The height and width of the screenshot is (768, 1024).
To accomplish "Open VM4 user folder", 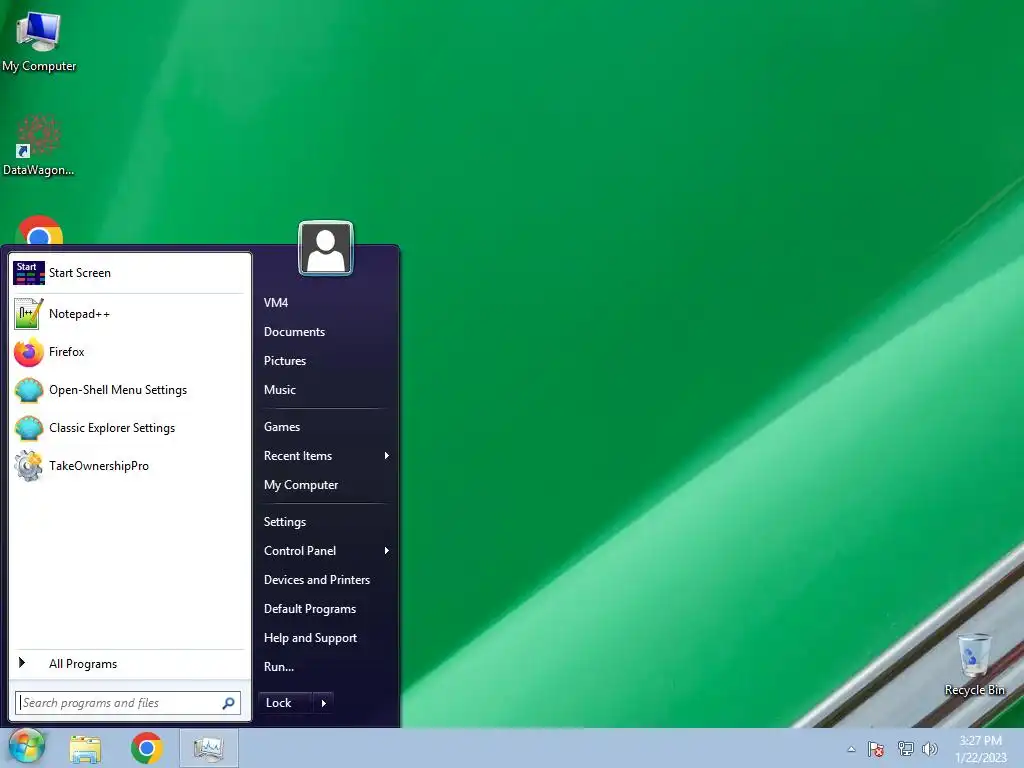I will 276,303.
